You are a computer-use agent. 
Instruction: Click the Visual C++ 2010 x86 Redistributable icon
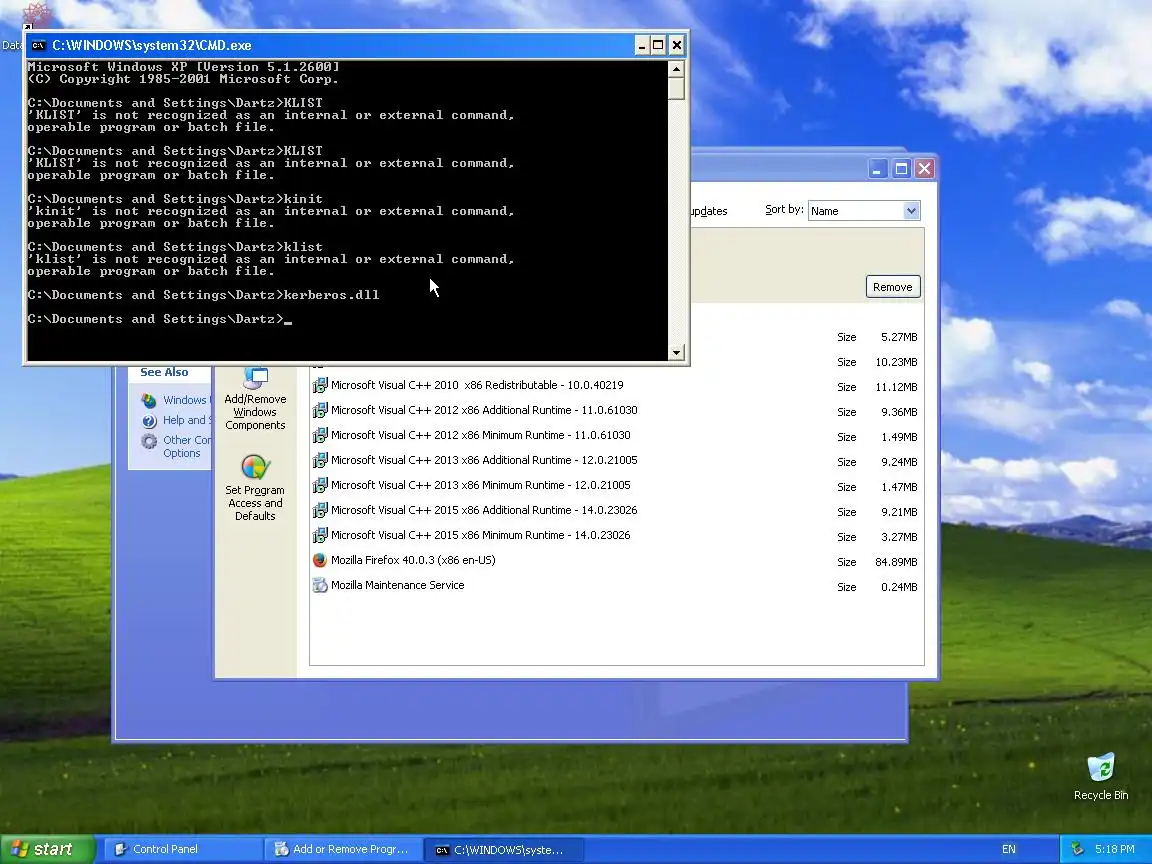(x=320, y=386)
